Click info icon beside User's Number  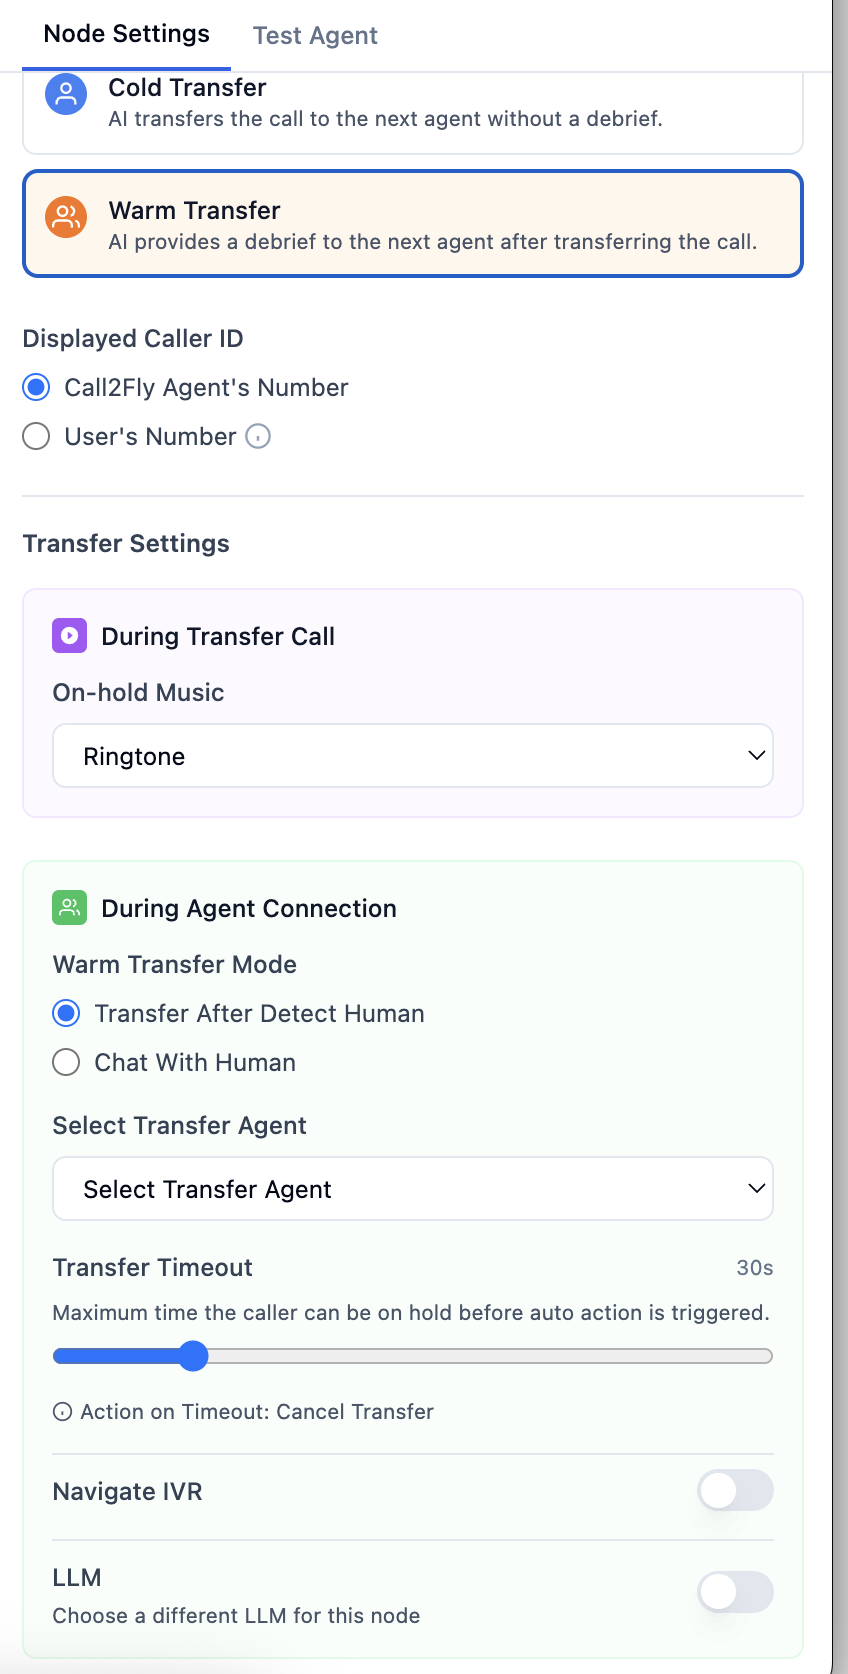(x=258, y=437)
